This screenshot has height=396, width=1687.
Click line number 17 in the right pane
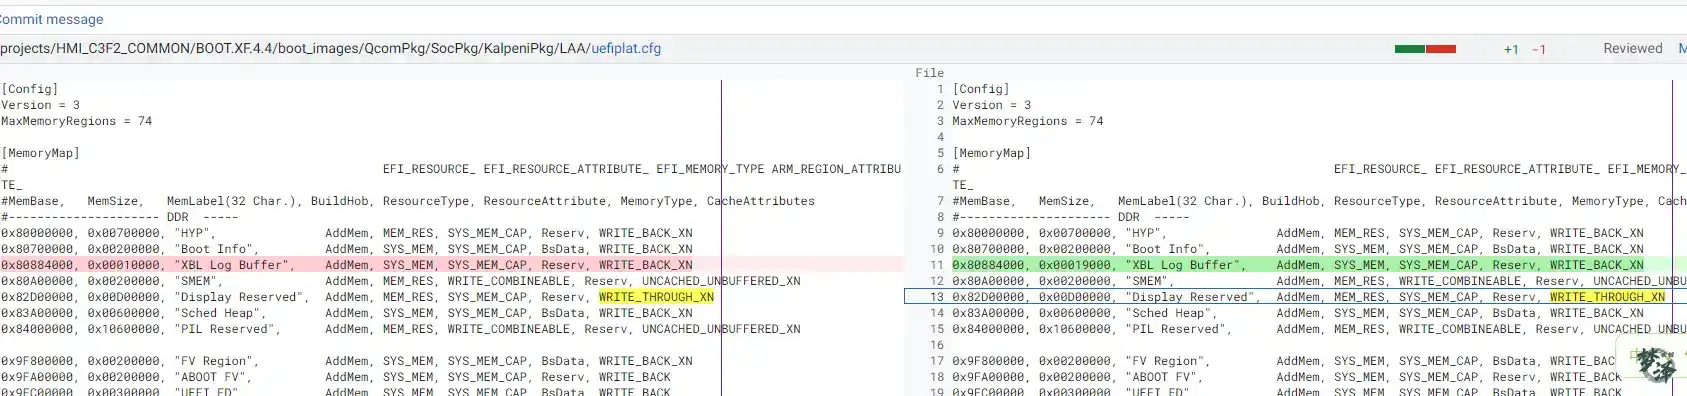coord(937,361)
